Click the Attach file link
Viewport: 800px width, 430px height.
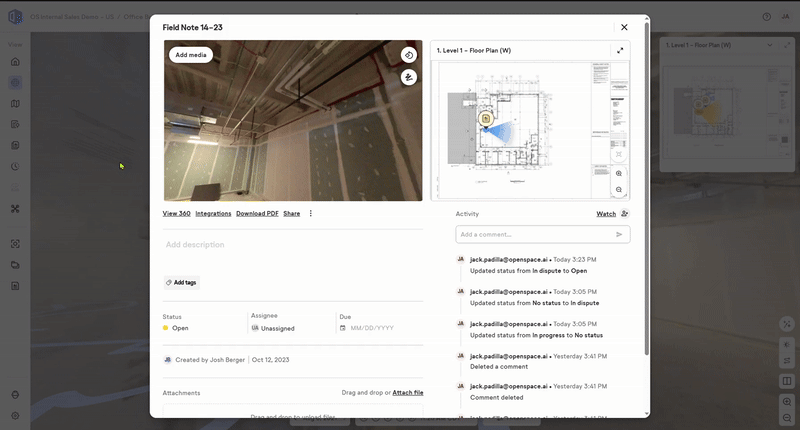click(x=408, y=393)
